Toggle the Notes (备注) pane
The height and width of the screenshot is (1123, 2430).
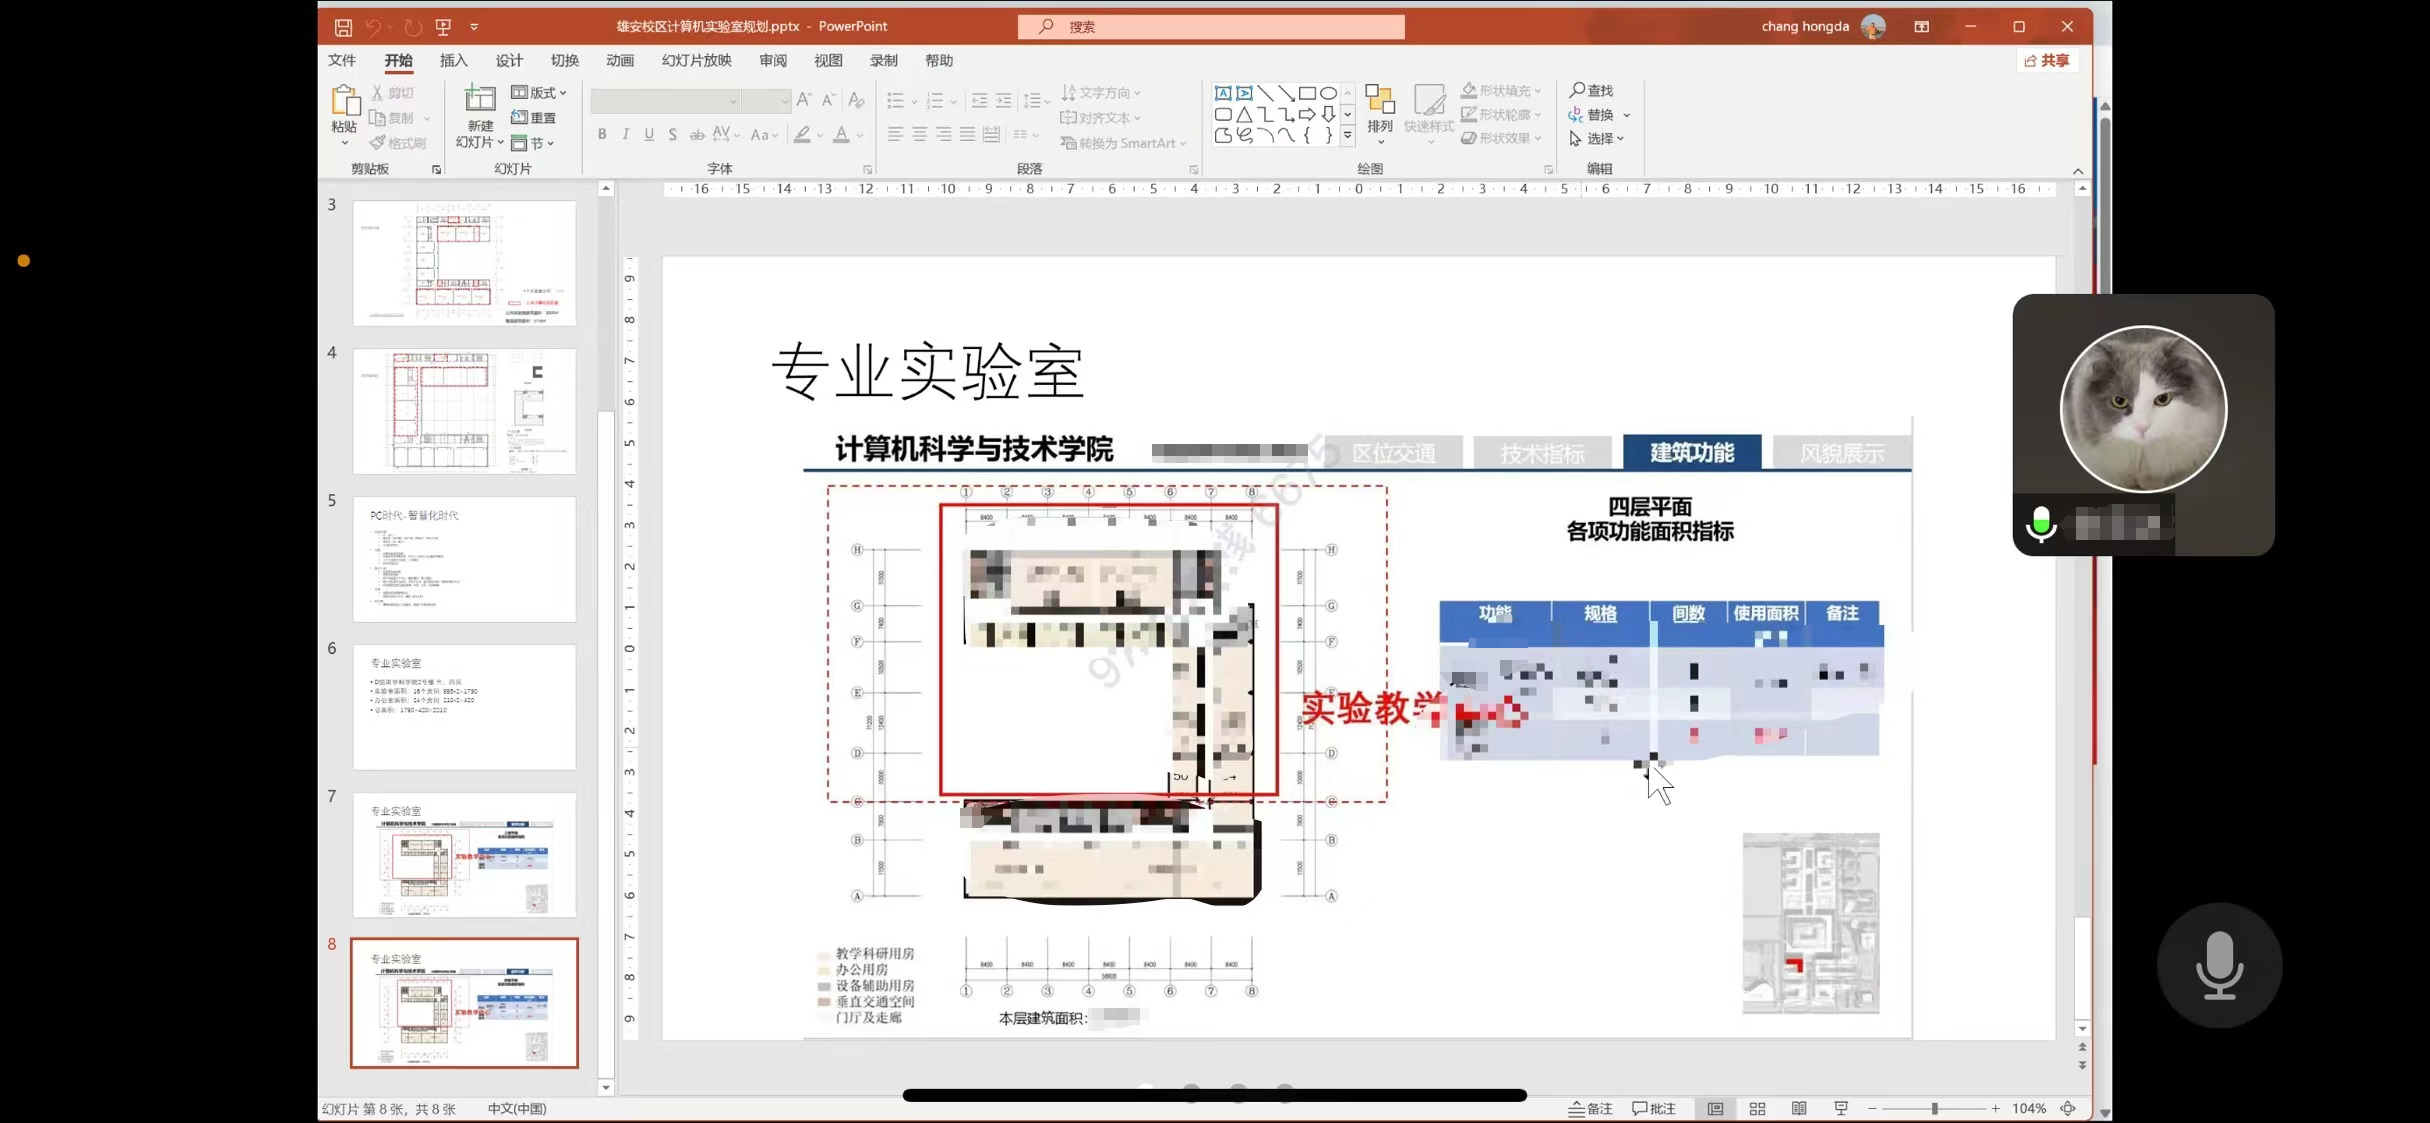pos(1590,1108)
